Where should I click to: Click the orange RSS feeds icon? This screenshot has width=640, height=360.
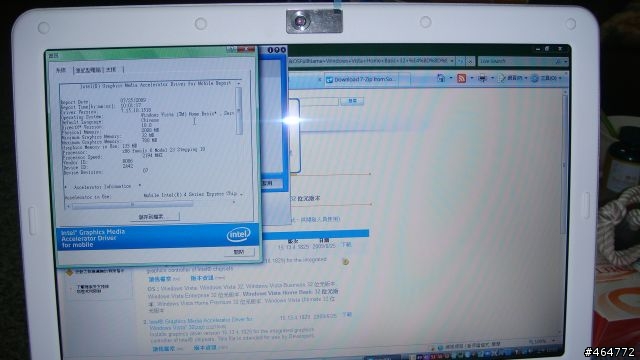pos(462,78)
